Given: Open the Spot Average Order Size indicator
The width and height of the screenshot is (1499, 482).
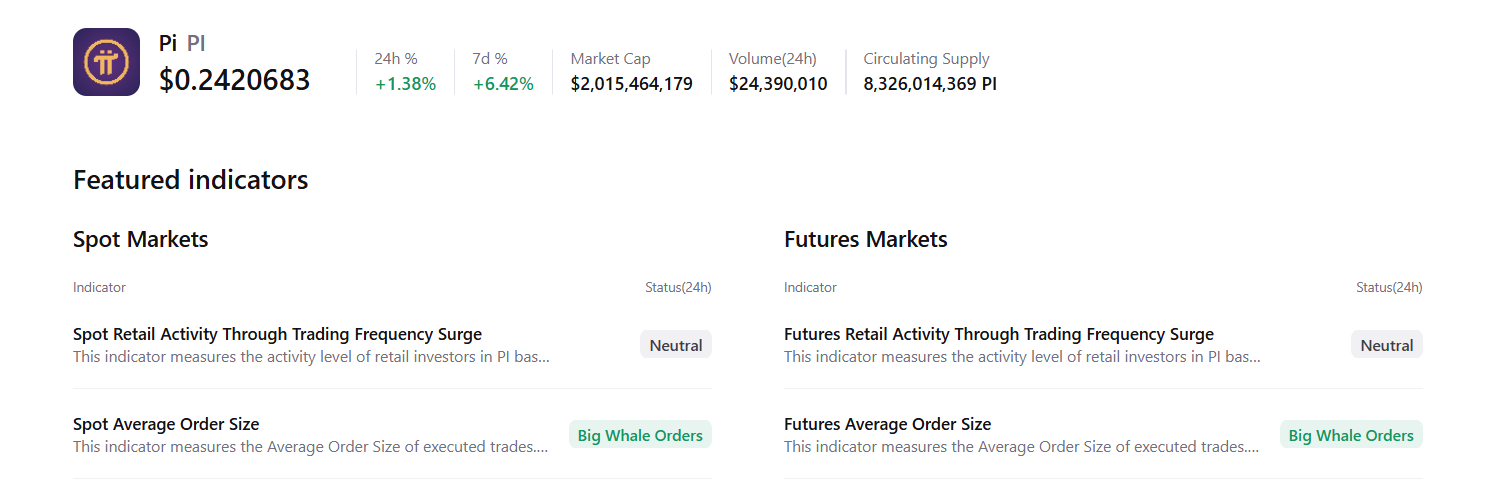Looking at the screenshot, I should coord(166,424).
